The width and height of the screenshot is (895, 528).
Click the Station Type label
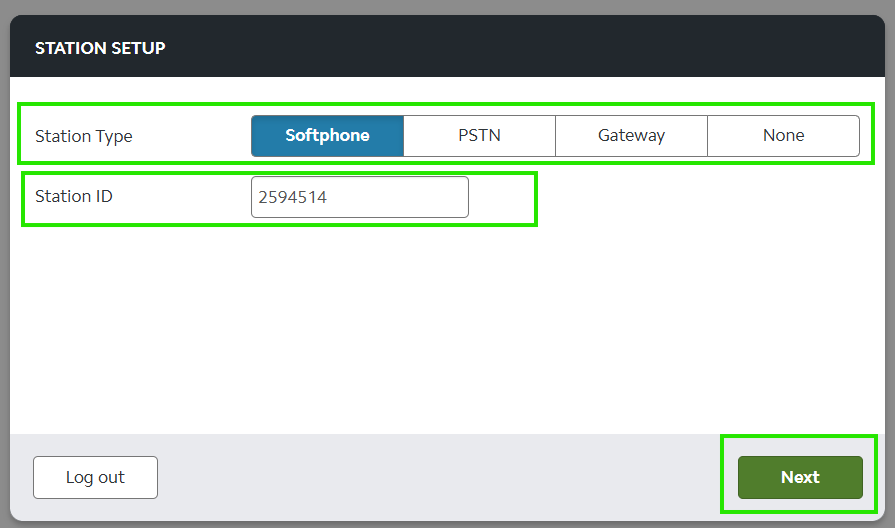tap(84, 136)
